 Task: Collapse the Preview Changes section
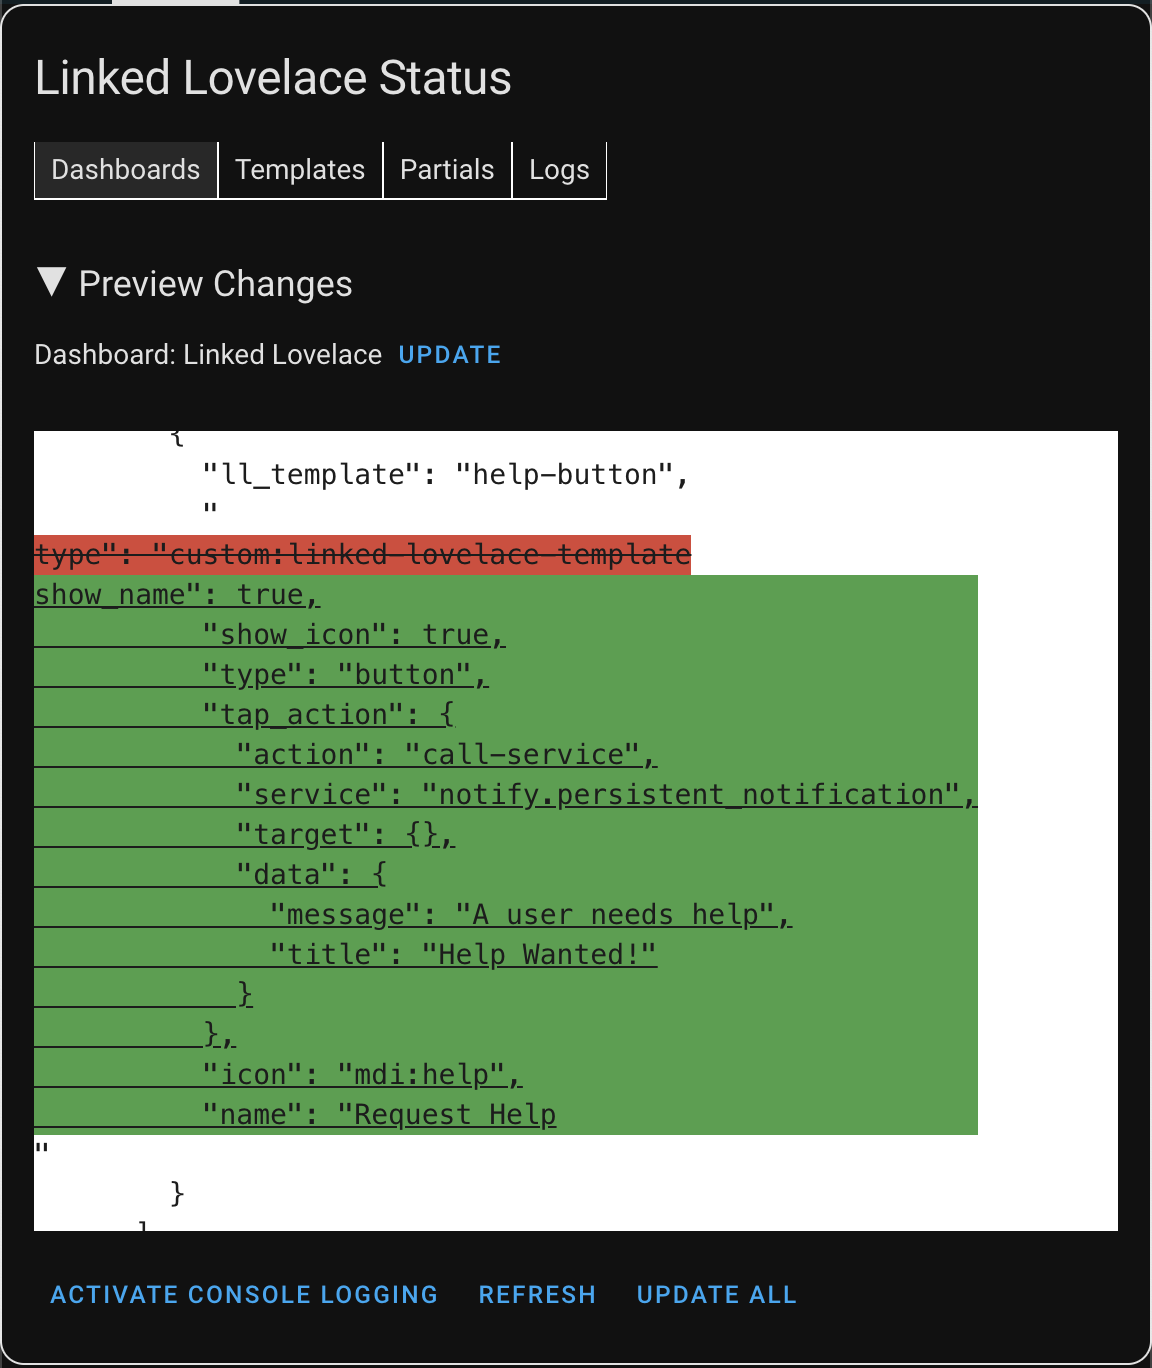point(52,283)
